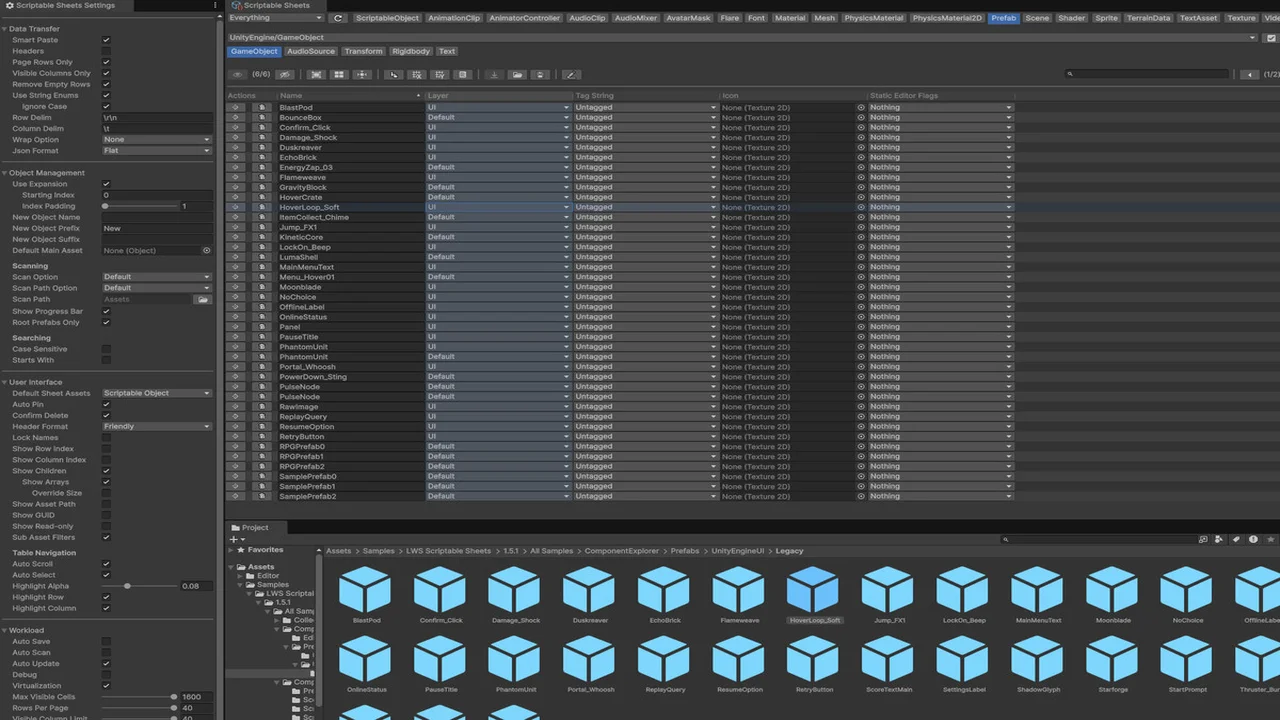Click the show-all-columns eye icon in the toolbar

pos(237,74)
